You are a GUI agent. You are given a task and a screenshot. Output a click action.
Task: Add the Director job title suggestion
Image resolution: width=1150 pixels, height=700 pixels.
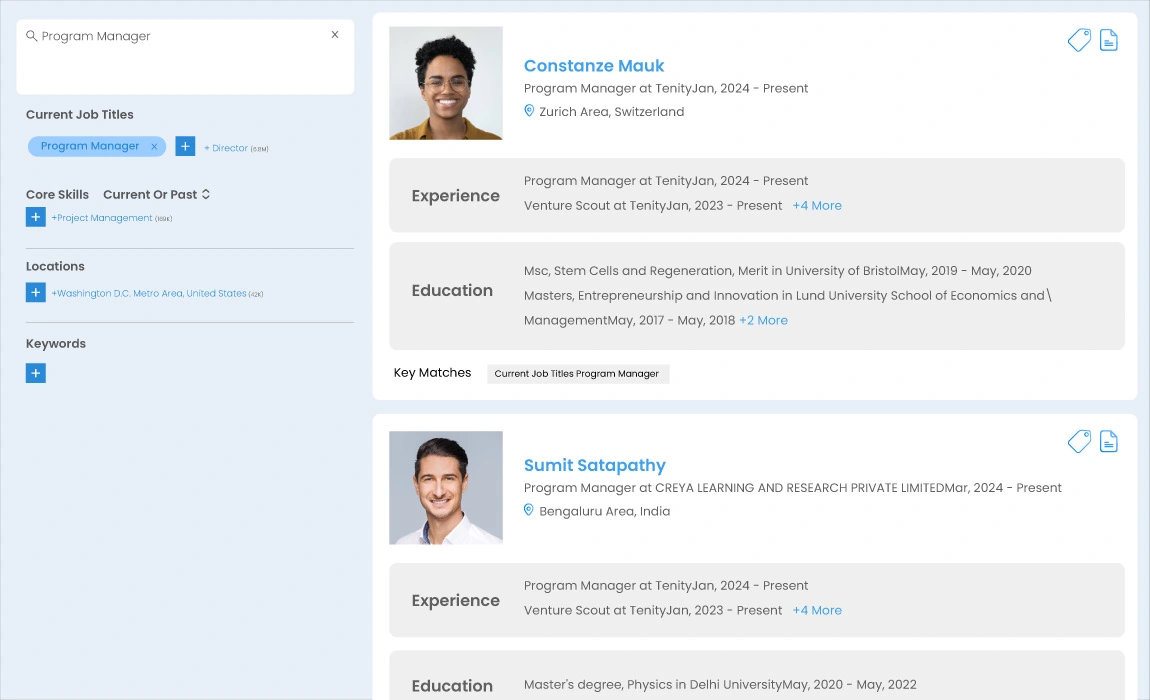tap(228, 147)
